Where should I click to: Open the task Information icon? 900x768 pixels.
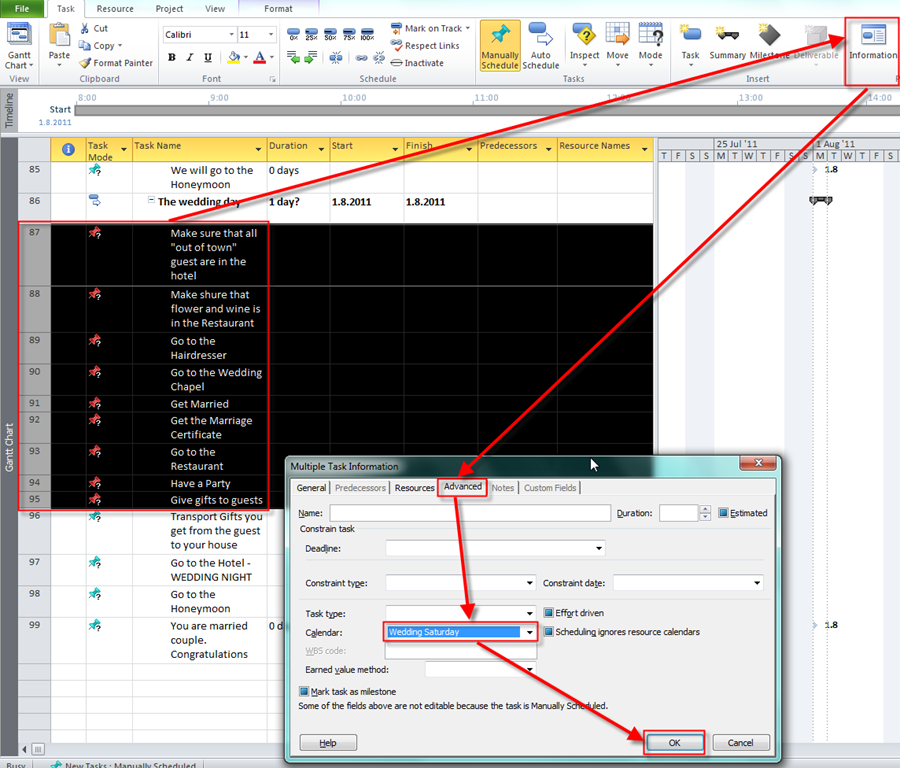point(873,37)
